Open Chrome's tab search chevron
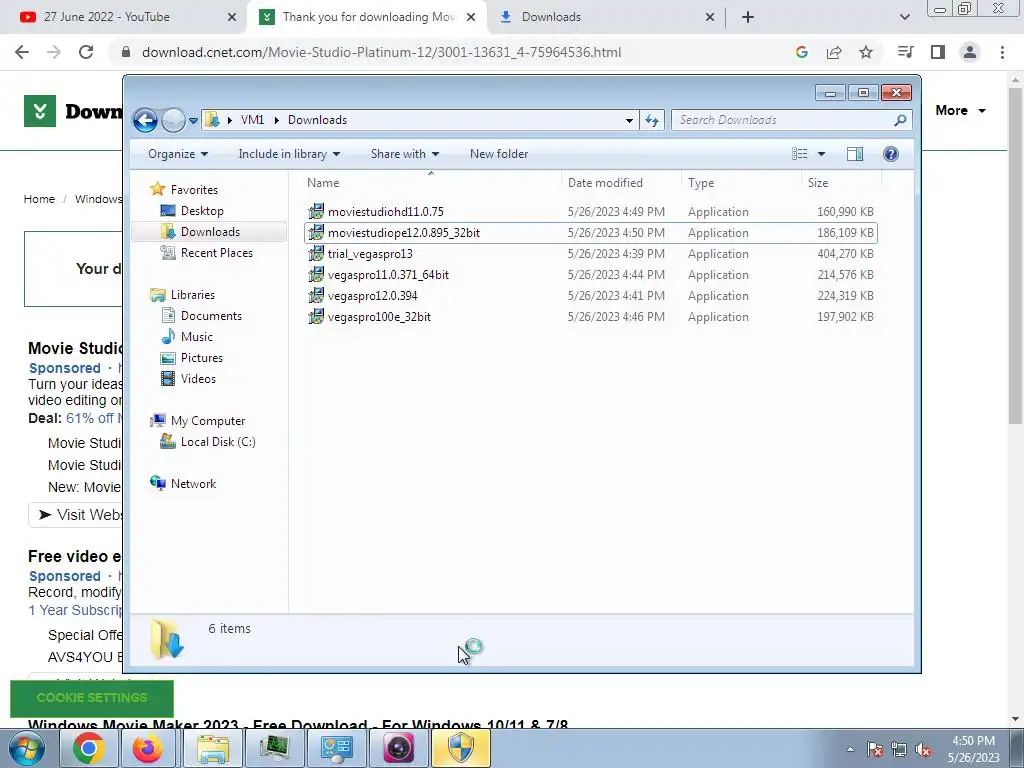The width and height of the screenshot is (1024, 768). (x=904, y=17)
